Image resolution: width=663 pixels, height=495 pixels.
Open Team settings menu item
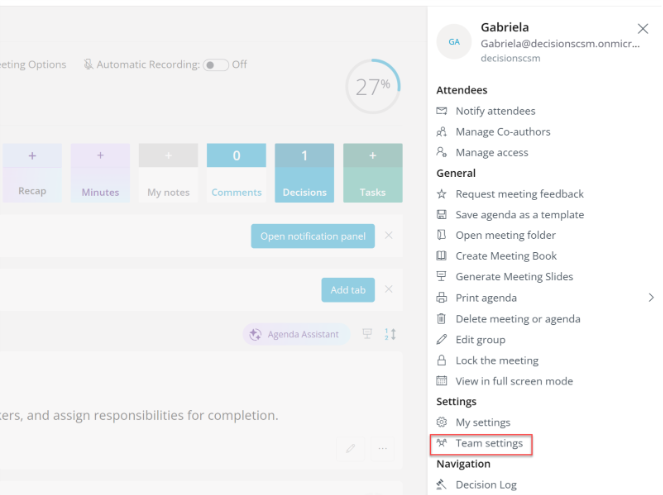[489, 443]
